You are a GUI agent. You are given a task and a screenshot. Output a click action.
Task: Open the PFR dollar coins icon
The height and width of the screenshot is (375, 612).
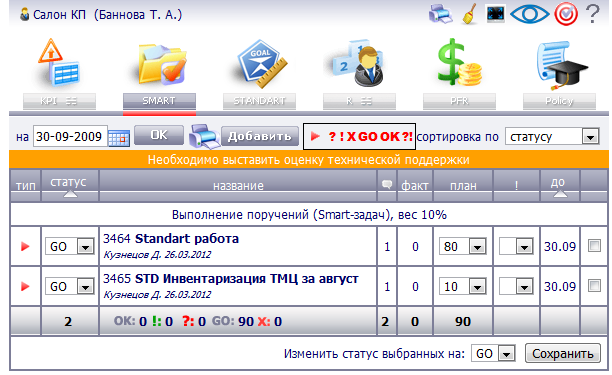pyautogui.click(x=459, y=62)
